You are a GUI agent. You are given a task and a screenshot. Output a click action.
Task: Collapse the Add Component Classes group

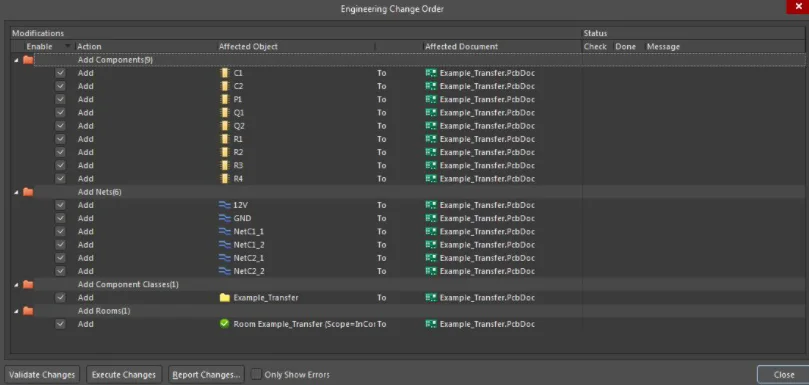[x=16, y=285]
